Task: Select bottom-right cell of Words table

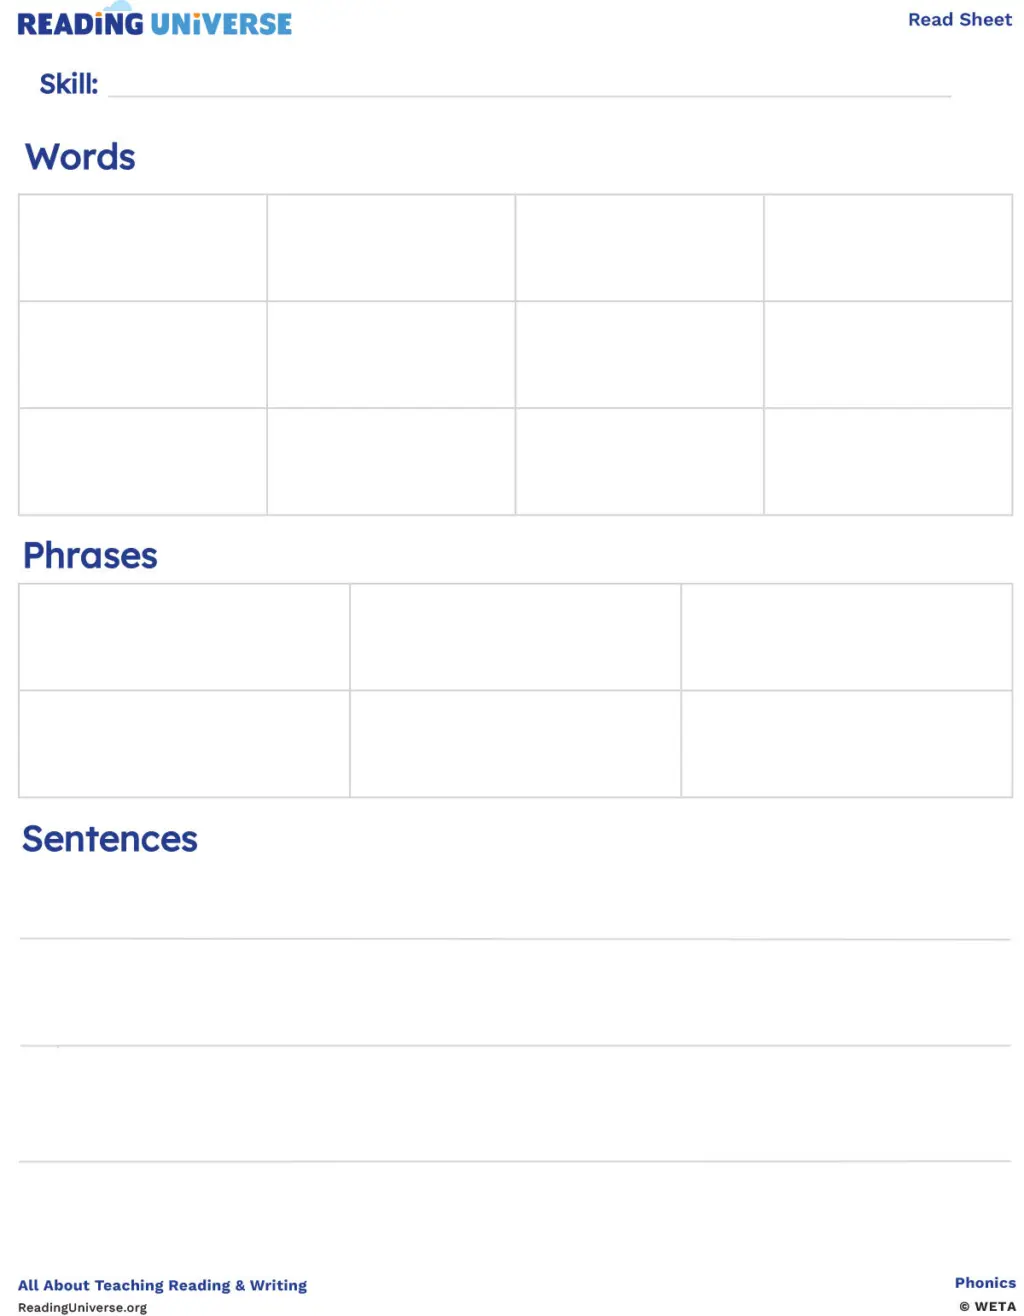Action: click(x=888, y=462)
